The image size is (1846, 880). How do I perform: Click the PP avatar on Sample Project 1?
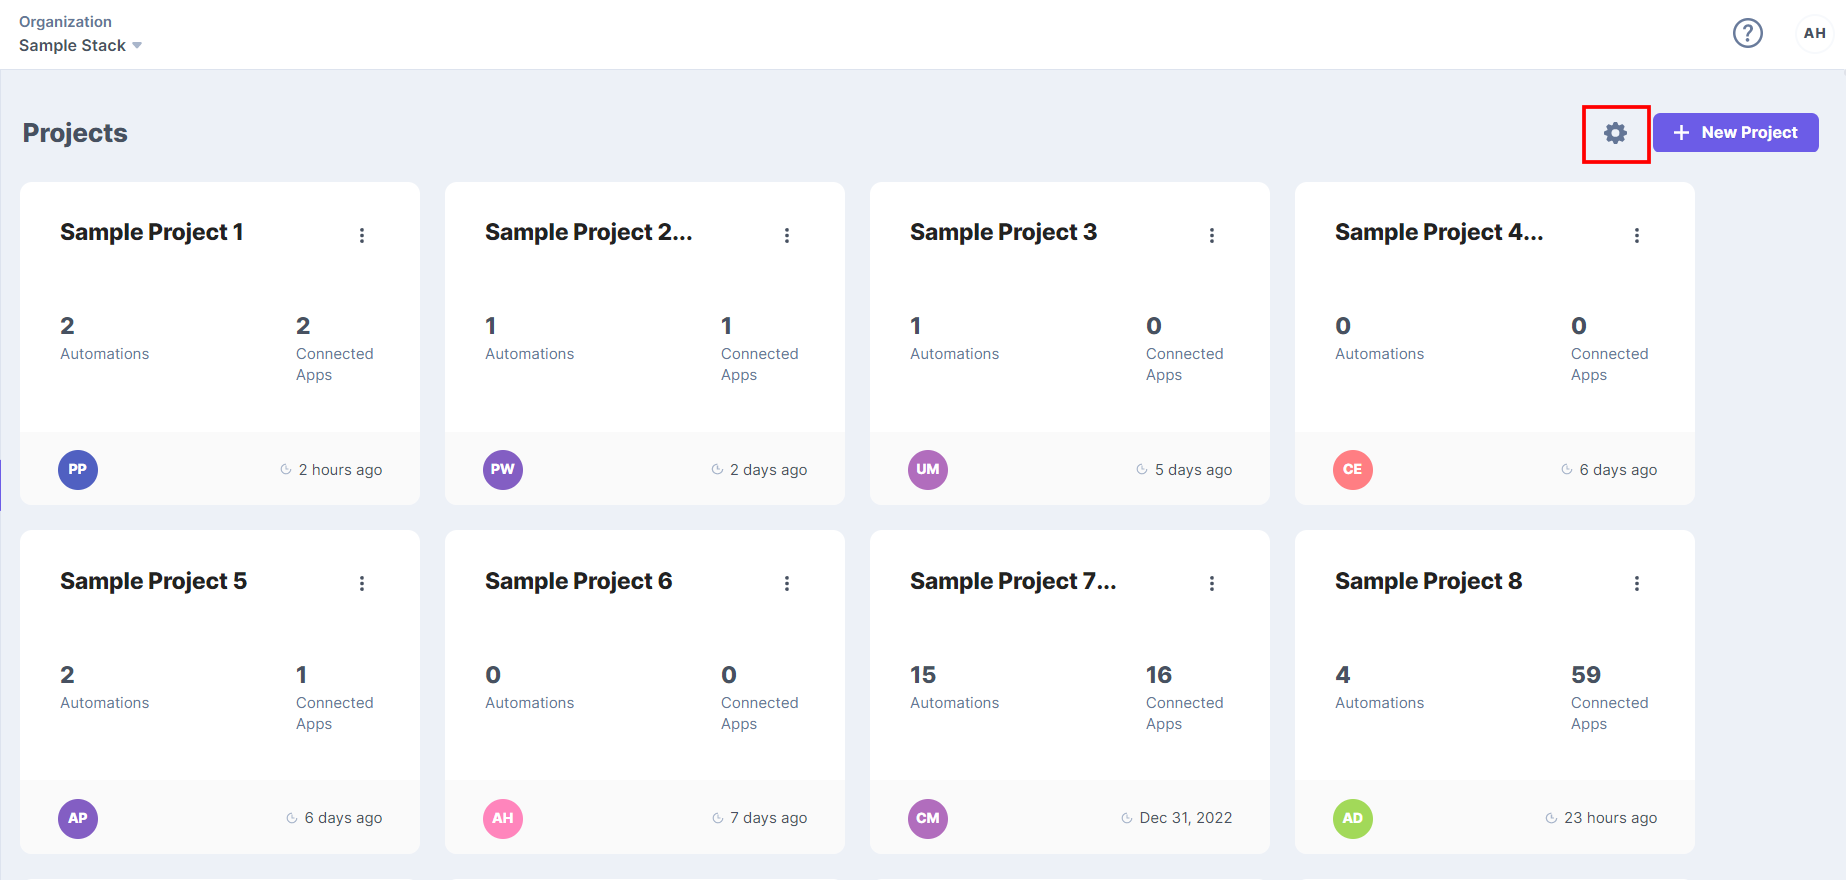[78, 469]
